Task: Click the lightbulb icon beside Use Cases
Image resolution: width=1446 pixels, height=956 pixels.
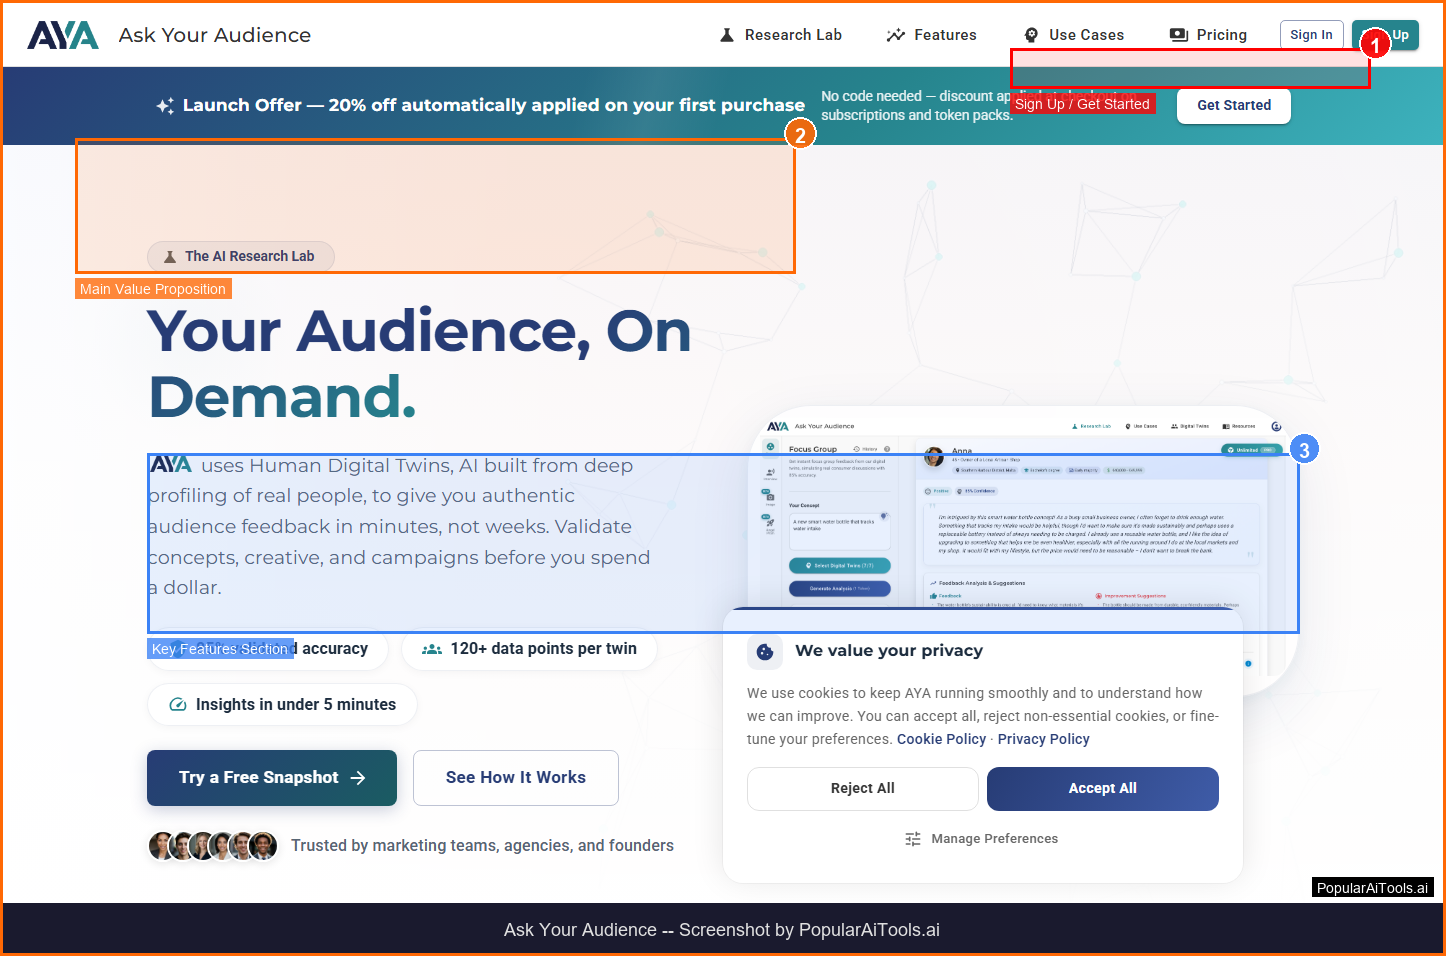Action: pyautogui.click(x=1031, y=35)
